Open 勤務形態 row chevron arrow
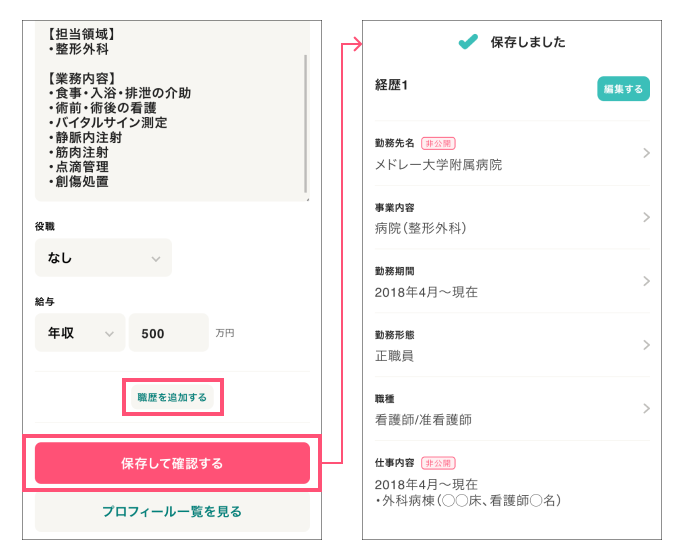 (647, 345)
